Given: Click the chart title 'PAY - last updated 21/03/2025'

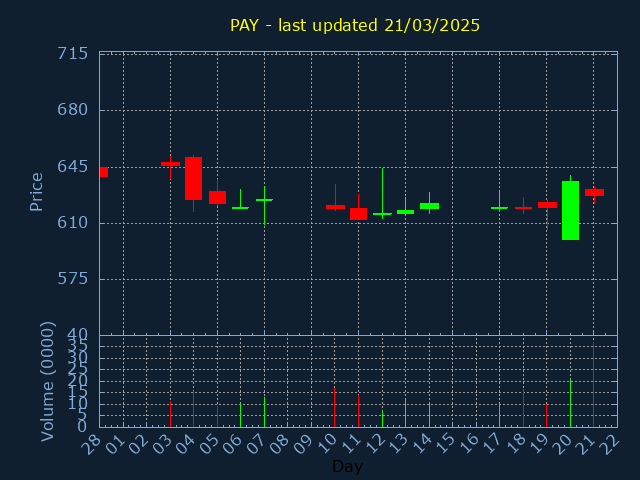Looking at the screenshot, I should 355,25.
